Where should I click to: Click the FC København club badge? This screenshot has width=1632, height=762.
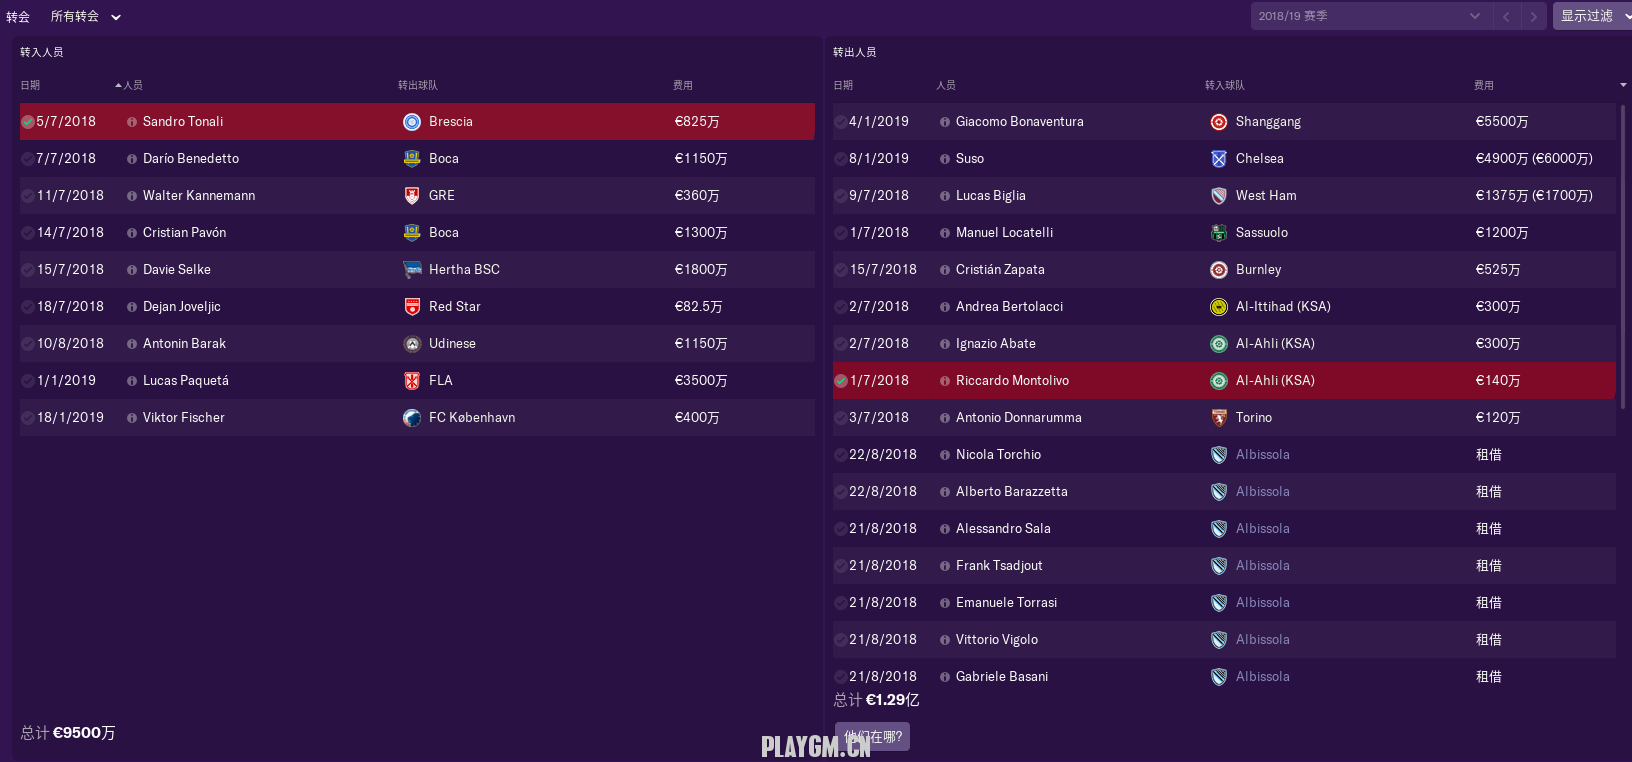pyautogui.click(x=412, y=418)
